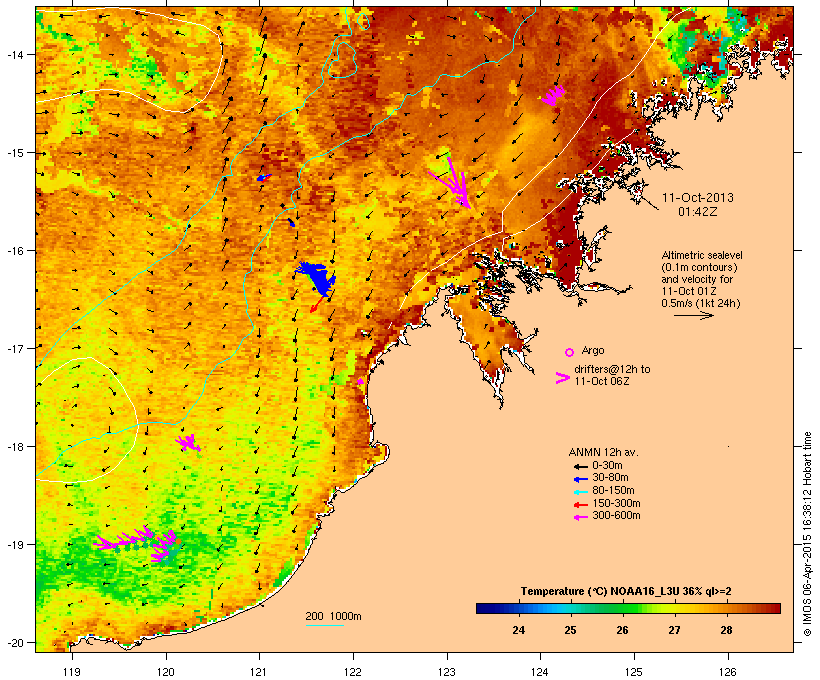This screenshot has height=680, width=820.
Task: Click the 300-600m legend text
Action: click(x=616, y=516)
